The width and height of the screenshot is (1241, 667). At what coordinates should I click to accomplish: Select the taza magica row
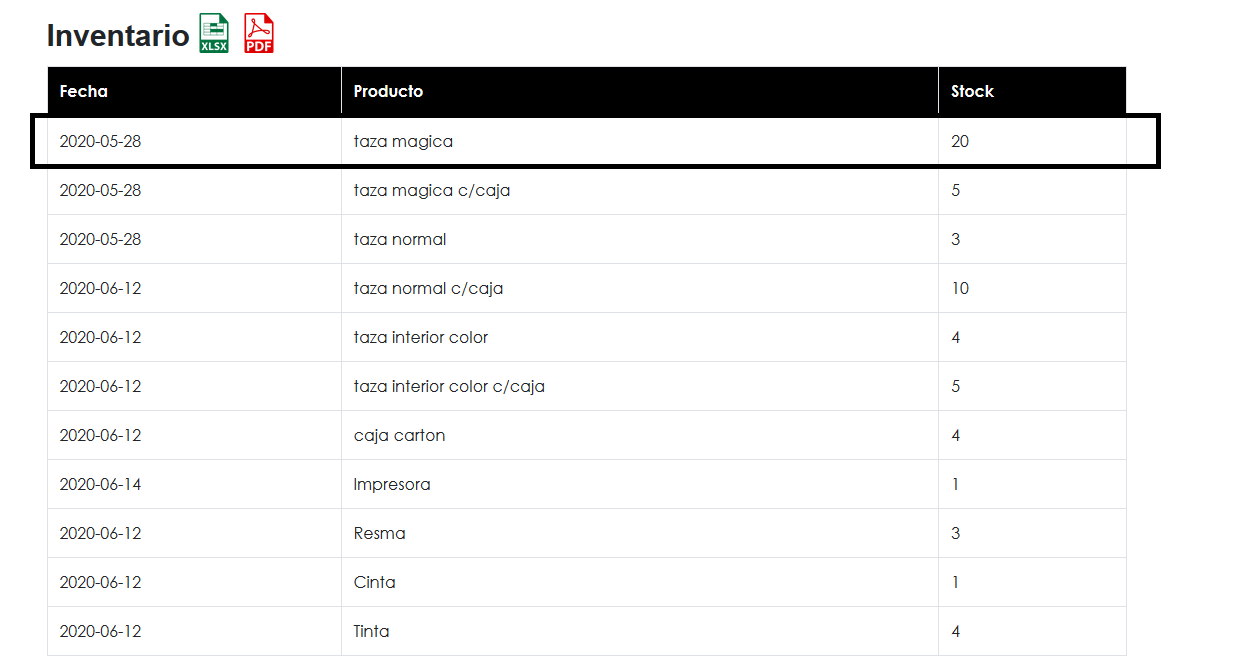click(595, 141)
